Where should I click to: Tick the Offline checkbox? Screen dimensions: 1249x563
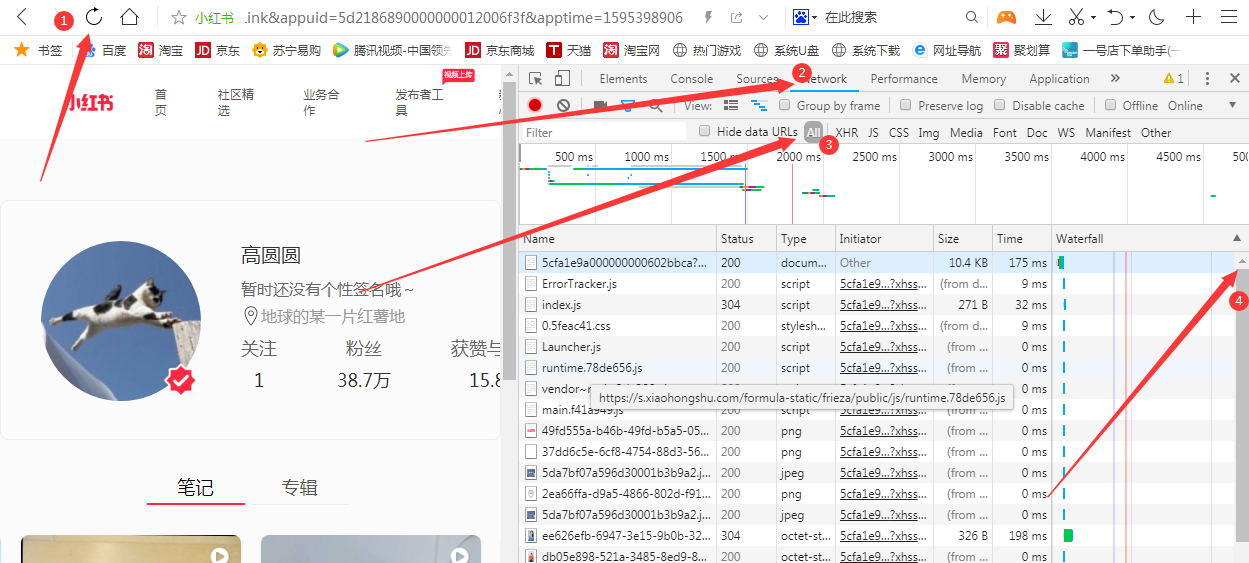1111,105
